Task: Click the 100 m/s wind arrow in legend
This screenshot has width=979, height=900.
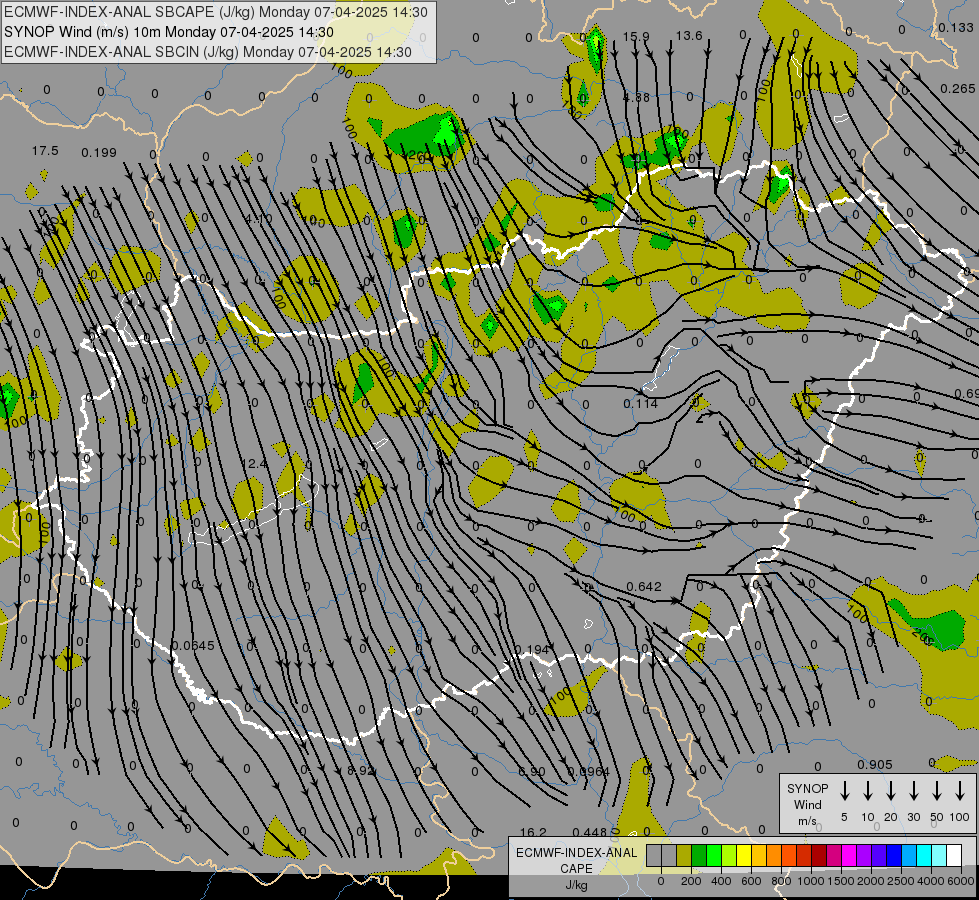Action: point(960,791)
